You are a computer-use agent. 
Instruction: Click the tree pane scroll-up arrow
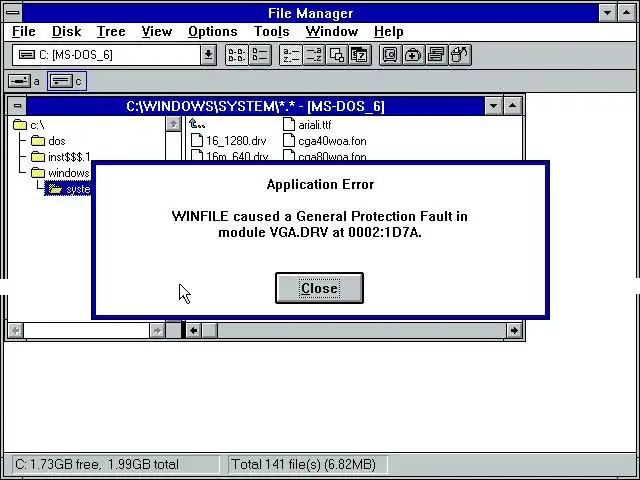[173, 124]
